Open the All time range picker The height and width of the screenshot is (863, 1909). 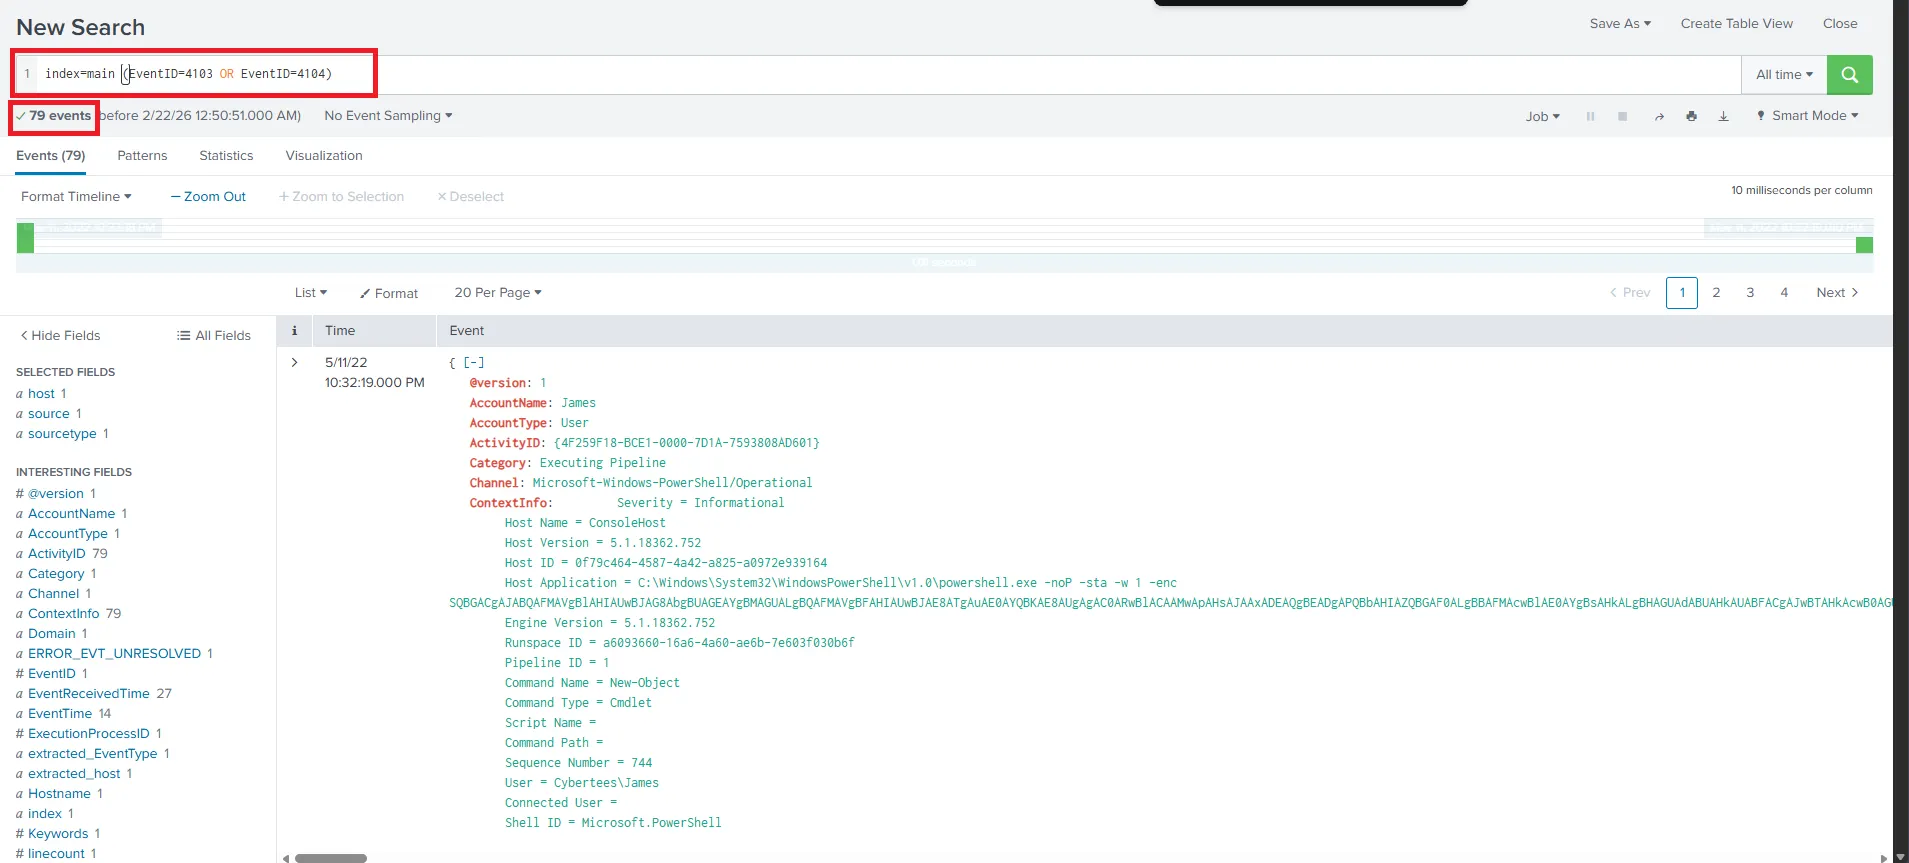click(1784, 74)
